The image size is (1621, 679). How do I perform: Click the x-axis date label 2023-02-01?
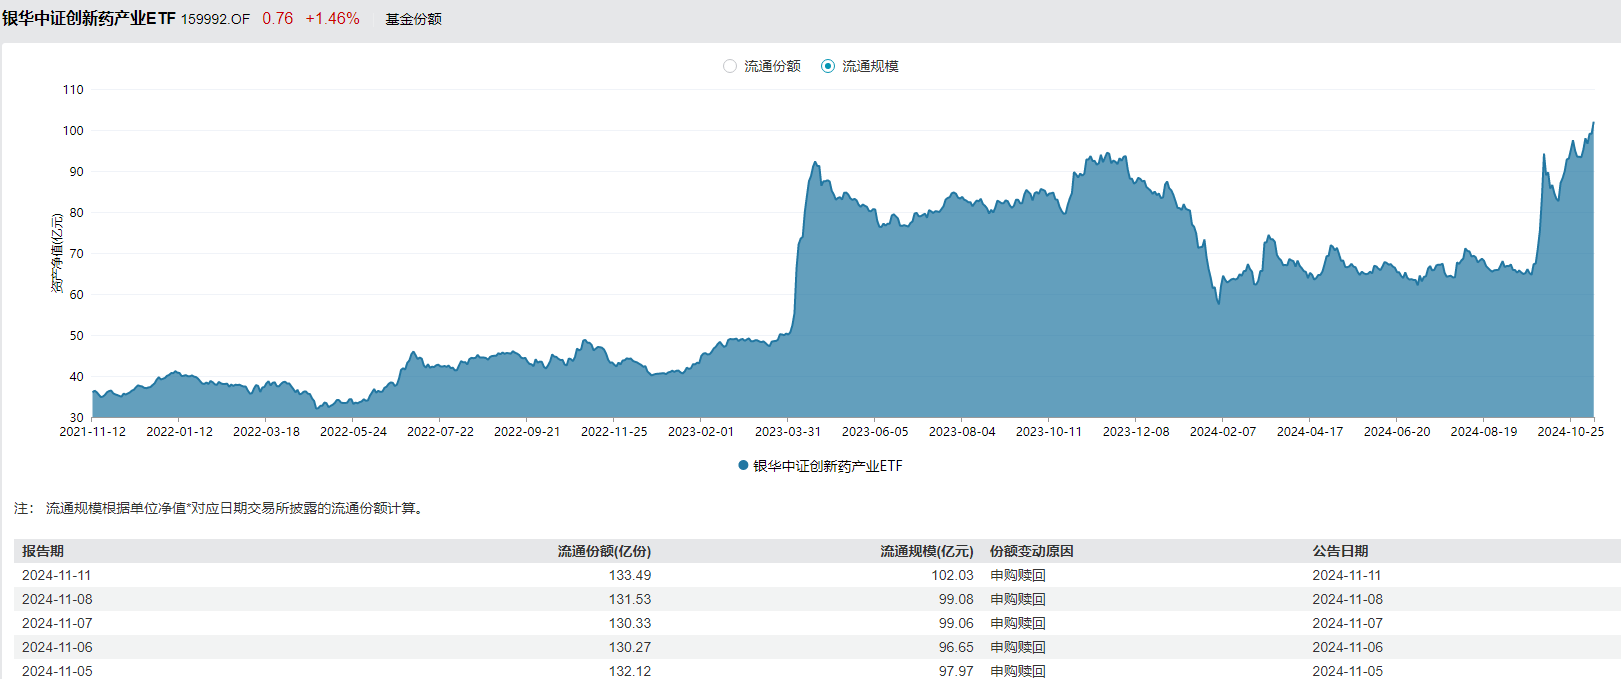pyautogui.click(x=701, y=431)
